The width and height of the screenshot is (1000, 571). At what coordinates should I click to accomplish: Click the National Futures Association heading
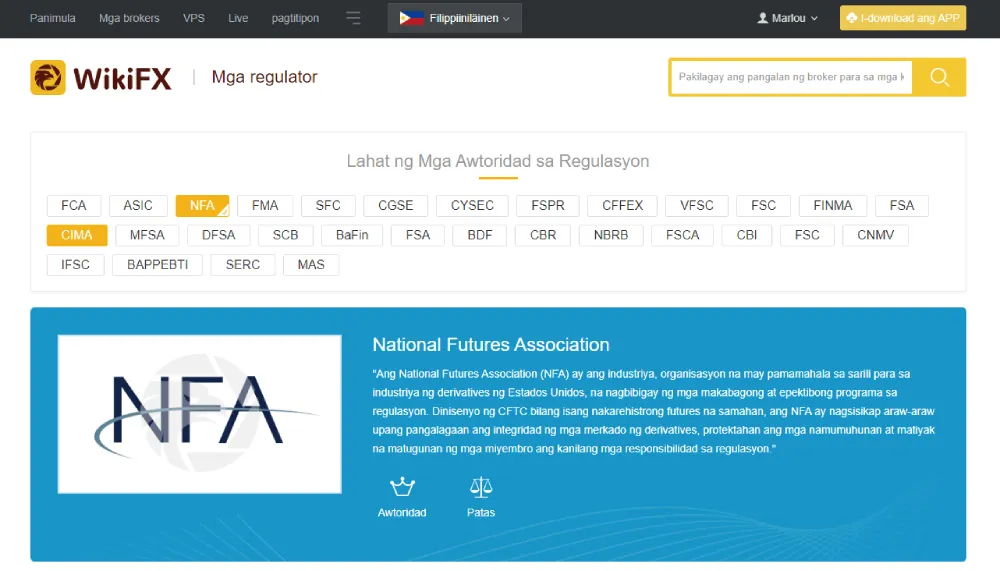(x=491, y=345)
